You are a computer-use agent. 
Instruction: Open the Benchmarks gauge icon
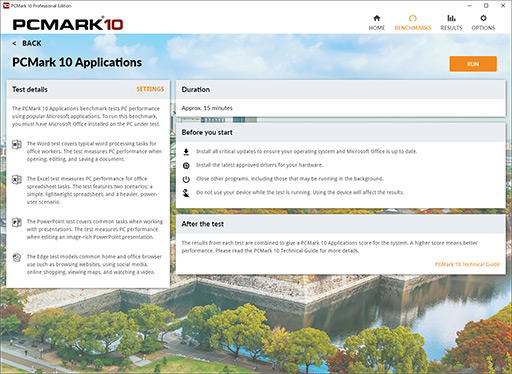coord(413,18)
